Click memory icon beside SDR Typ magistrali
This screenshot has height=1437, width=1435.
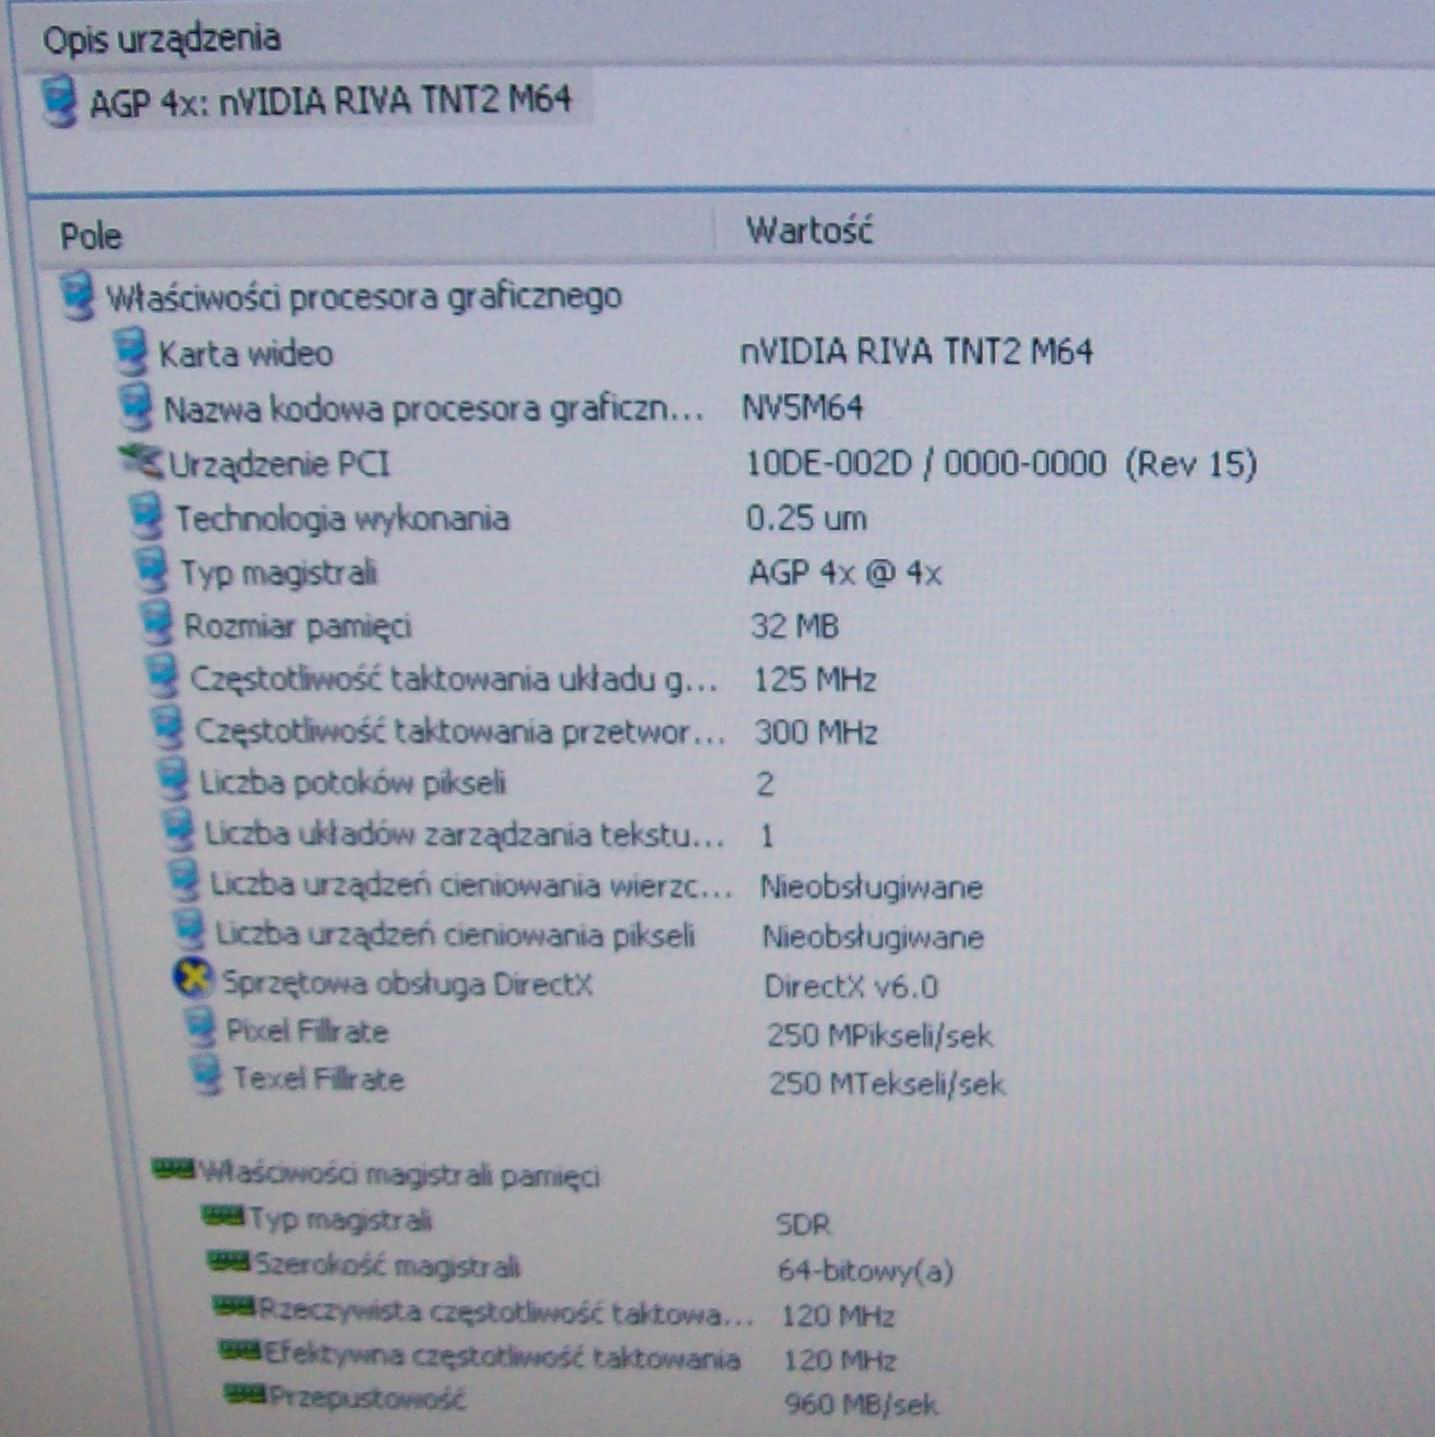pos(222,1216)
